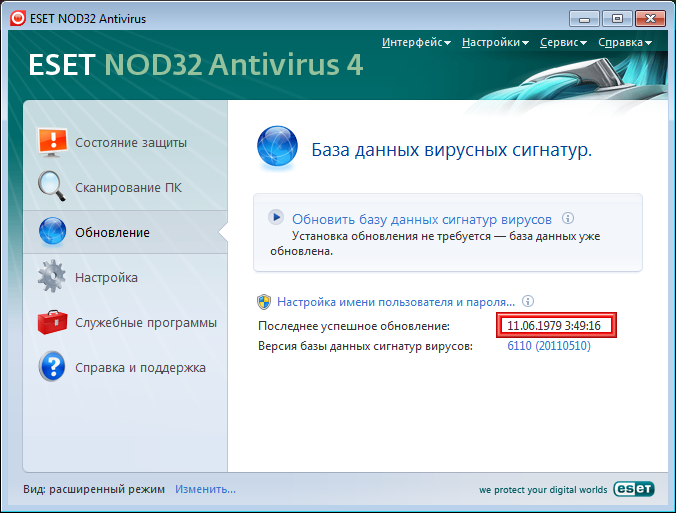Click the gear icon beside Настройка
This screenshot has height=513, width=676.
tap(52, 276)
